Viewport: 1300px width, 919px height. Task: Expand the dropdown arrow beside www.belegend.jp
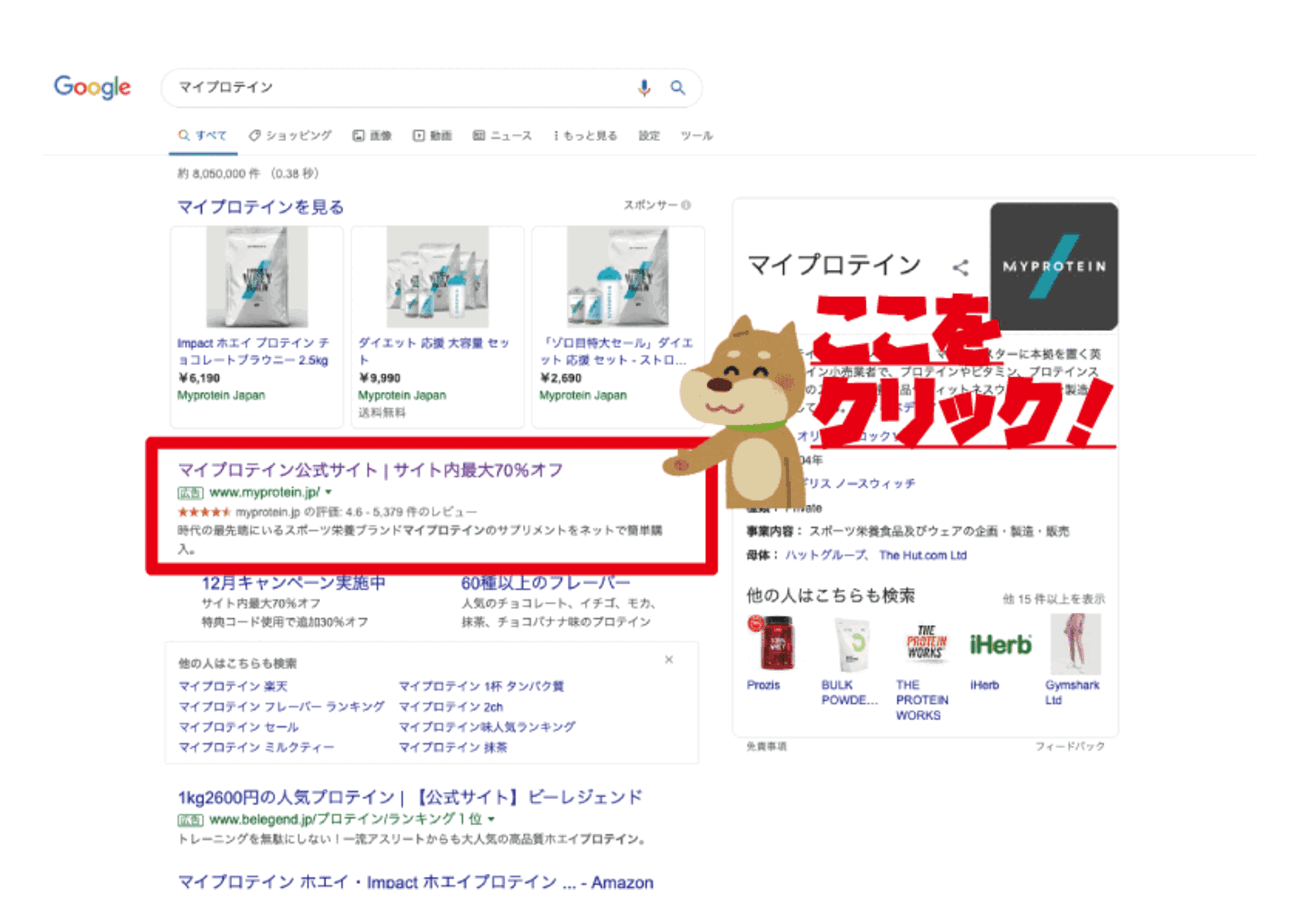pyautogui.click(x=492, y=820)
